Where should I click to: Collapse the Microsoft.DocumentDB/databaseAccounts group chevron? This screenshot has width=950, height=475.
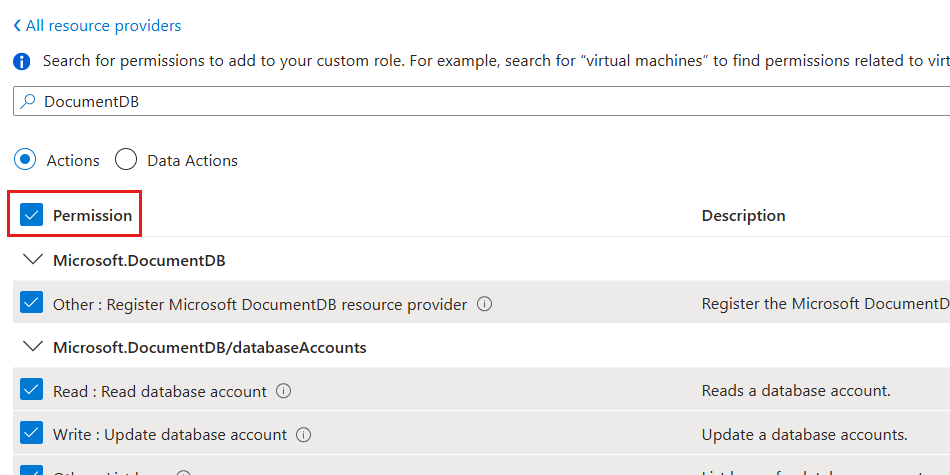click(x=32, y=347)
